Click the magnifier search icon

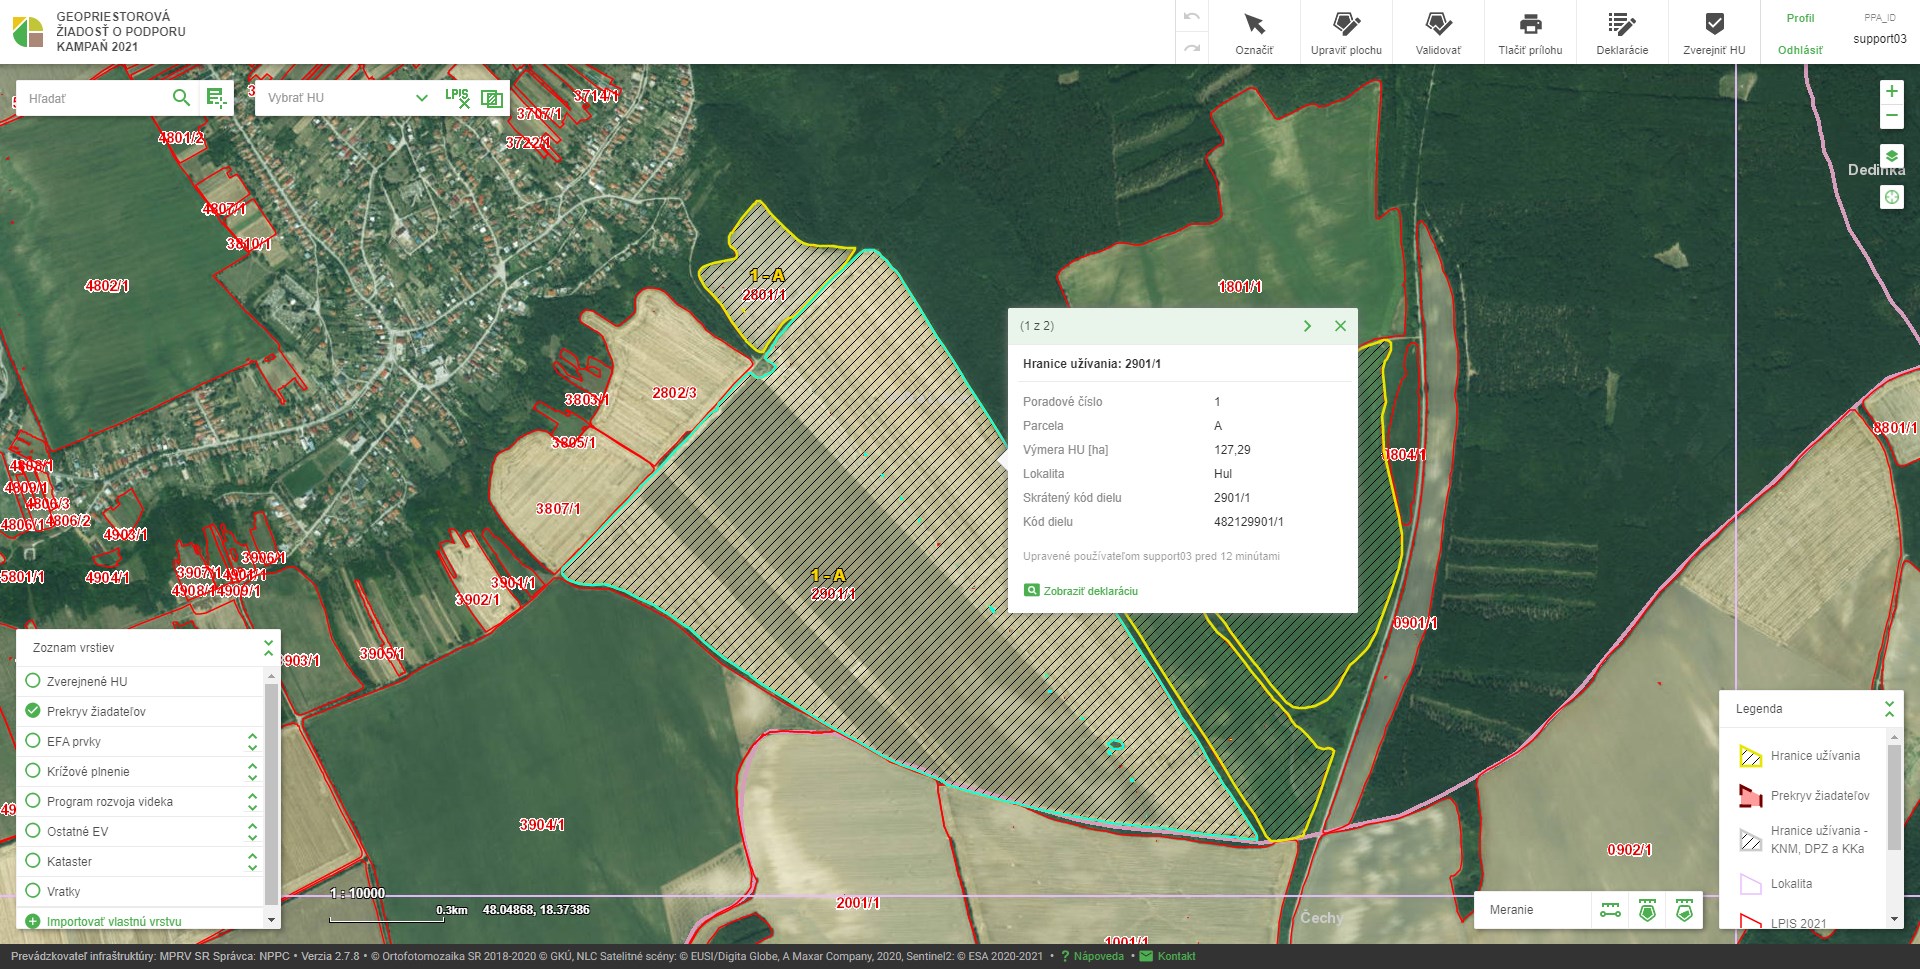[x=181, y=97]
